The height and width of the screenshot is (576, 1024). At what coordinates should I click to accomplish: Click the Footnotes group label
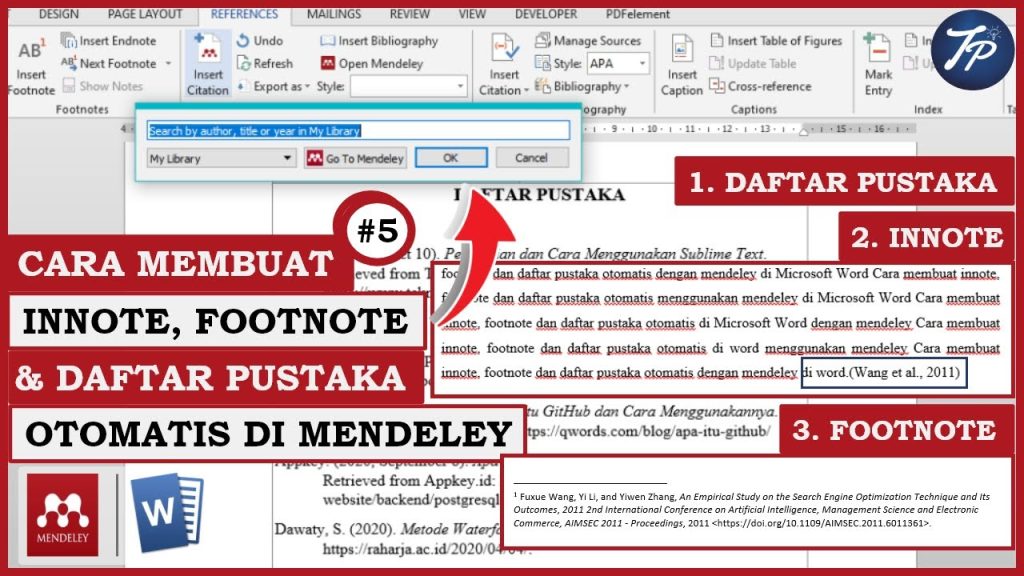[82, 109]
